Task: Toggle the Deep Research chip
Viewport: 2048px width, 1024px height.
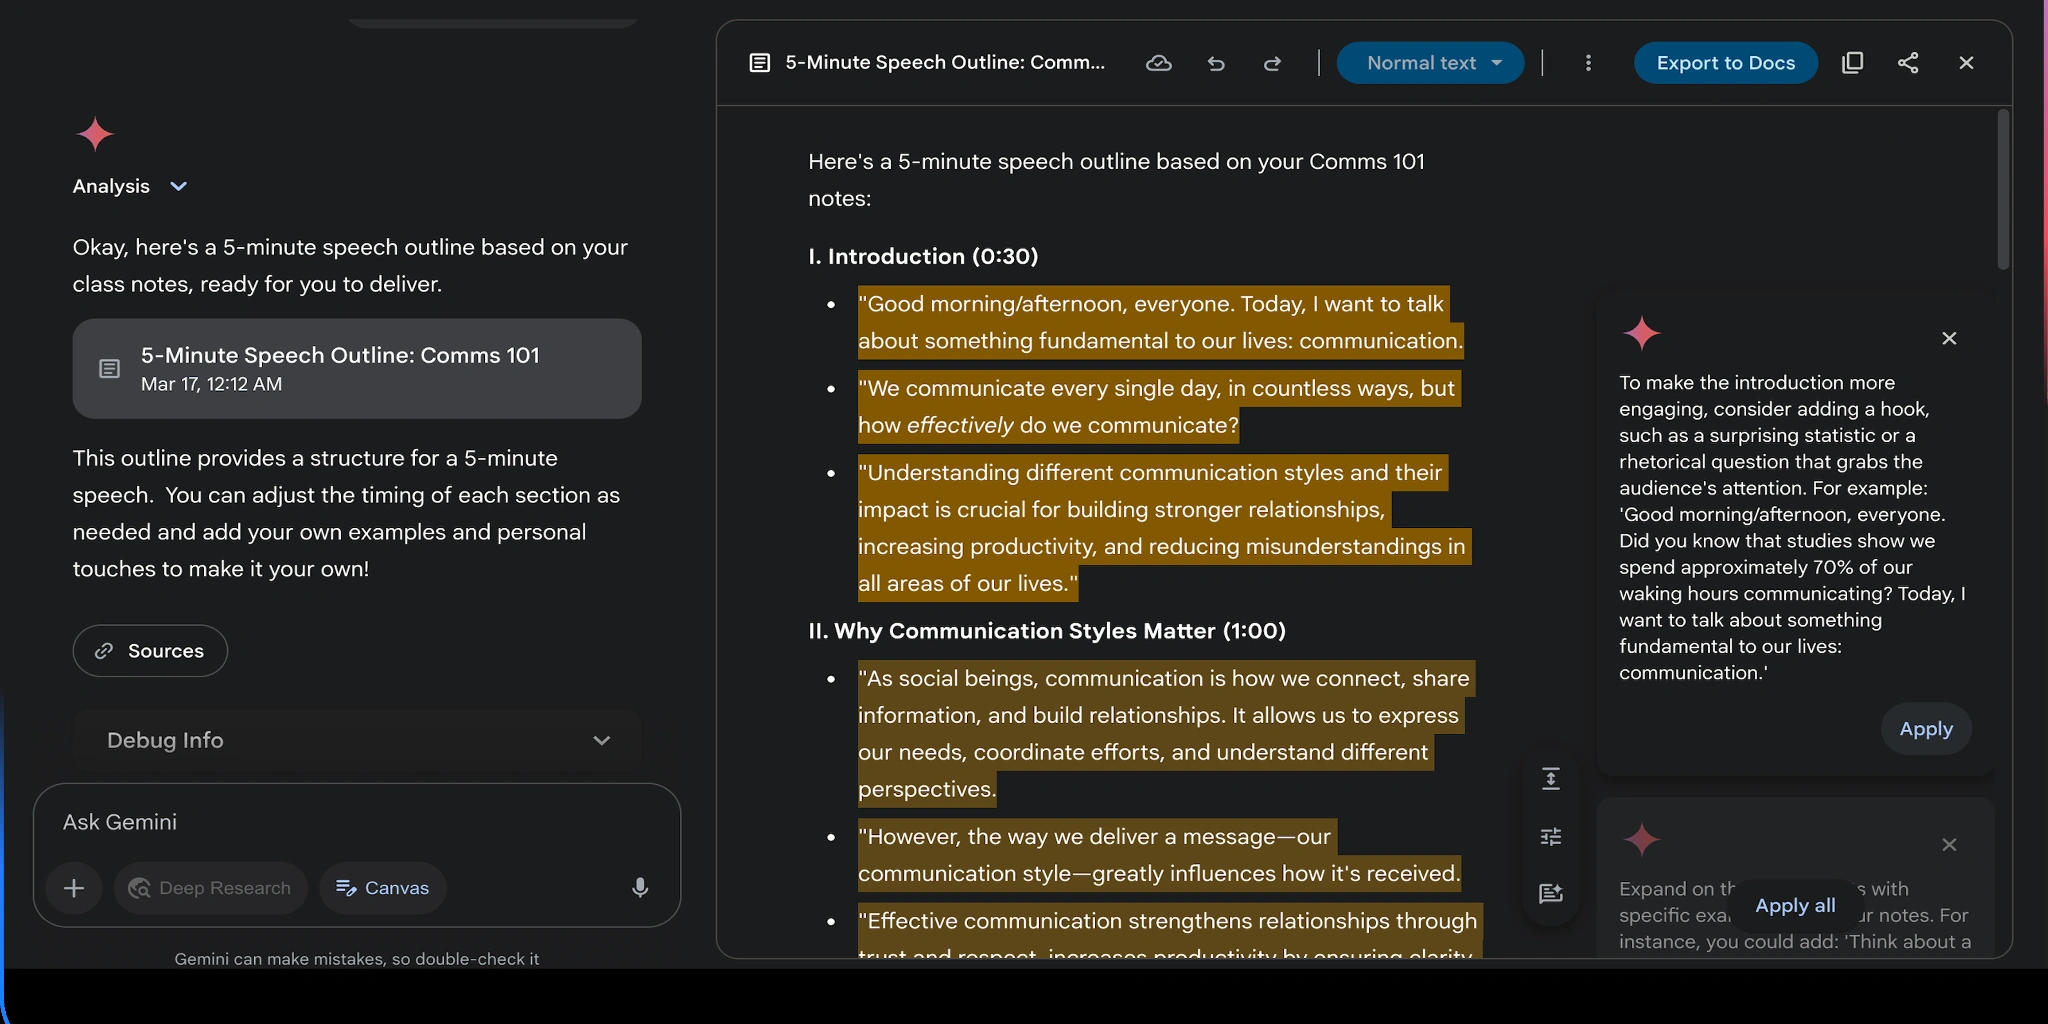Action: point(211,888)
